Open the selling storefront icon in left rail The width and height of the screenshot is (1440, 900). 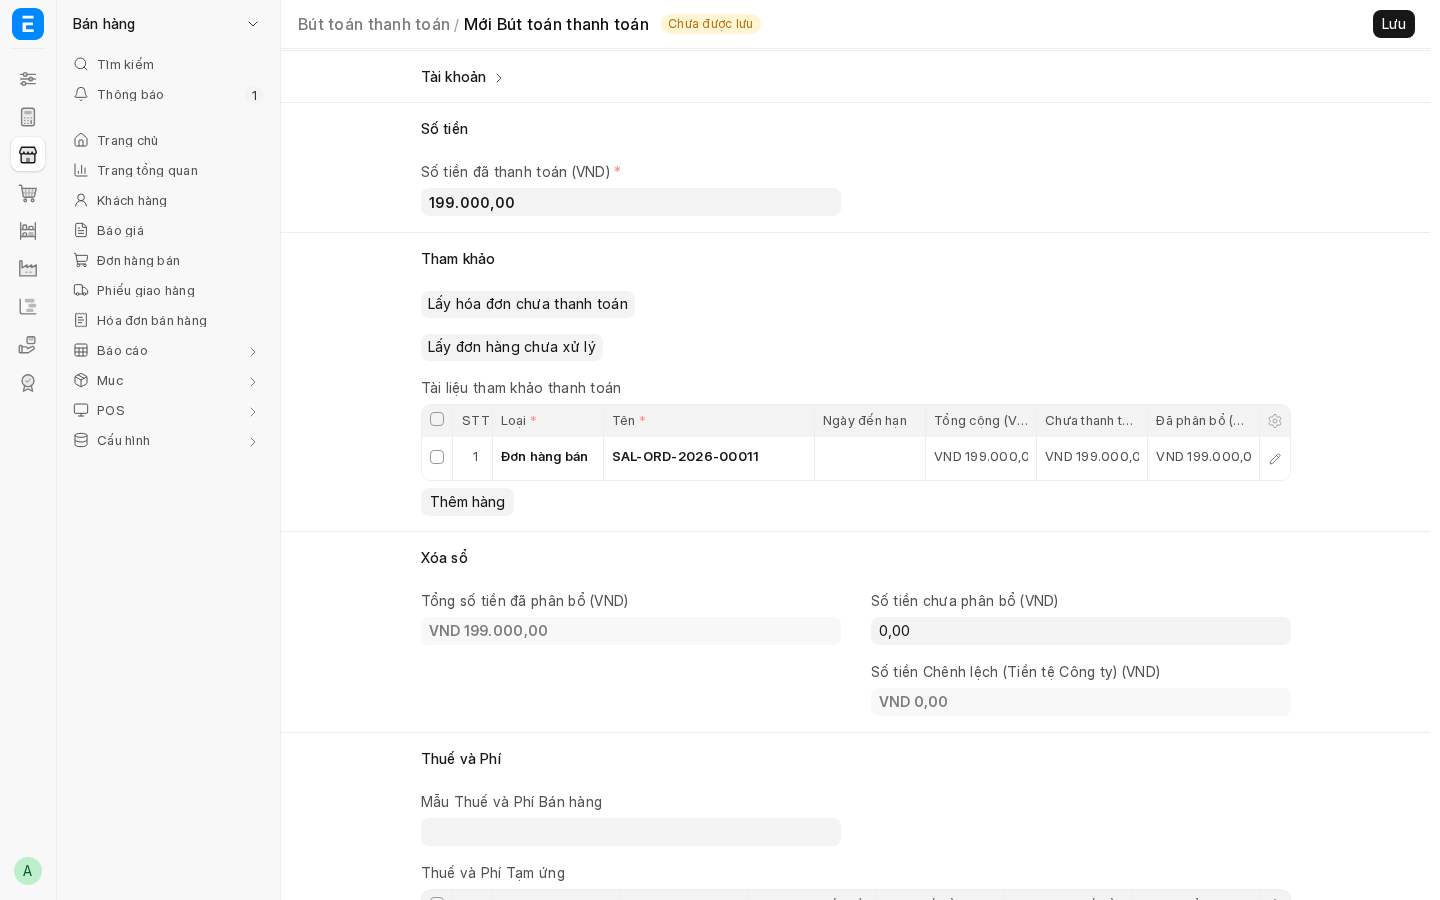click(28, 155)
